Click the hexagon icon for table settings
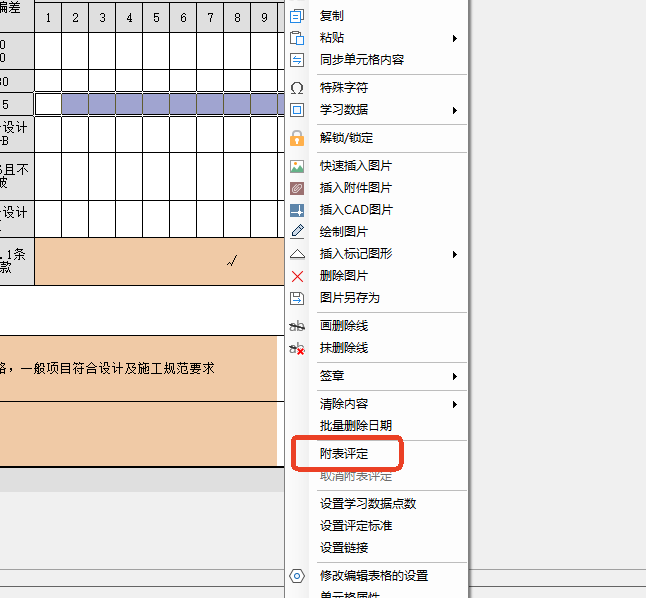646x598 pixels. 296,576
